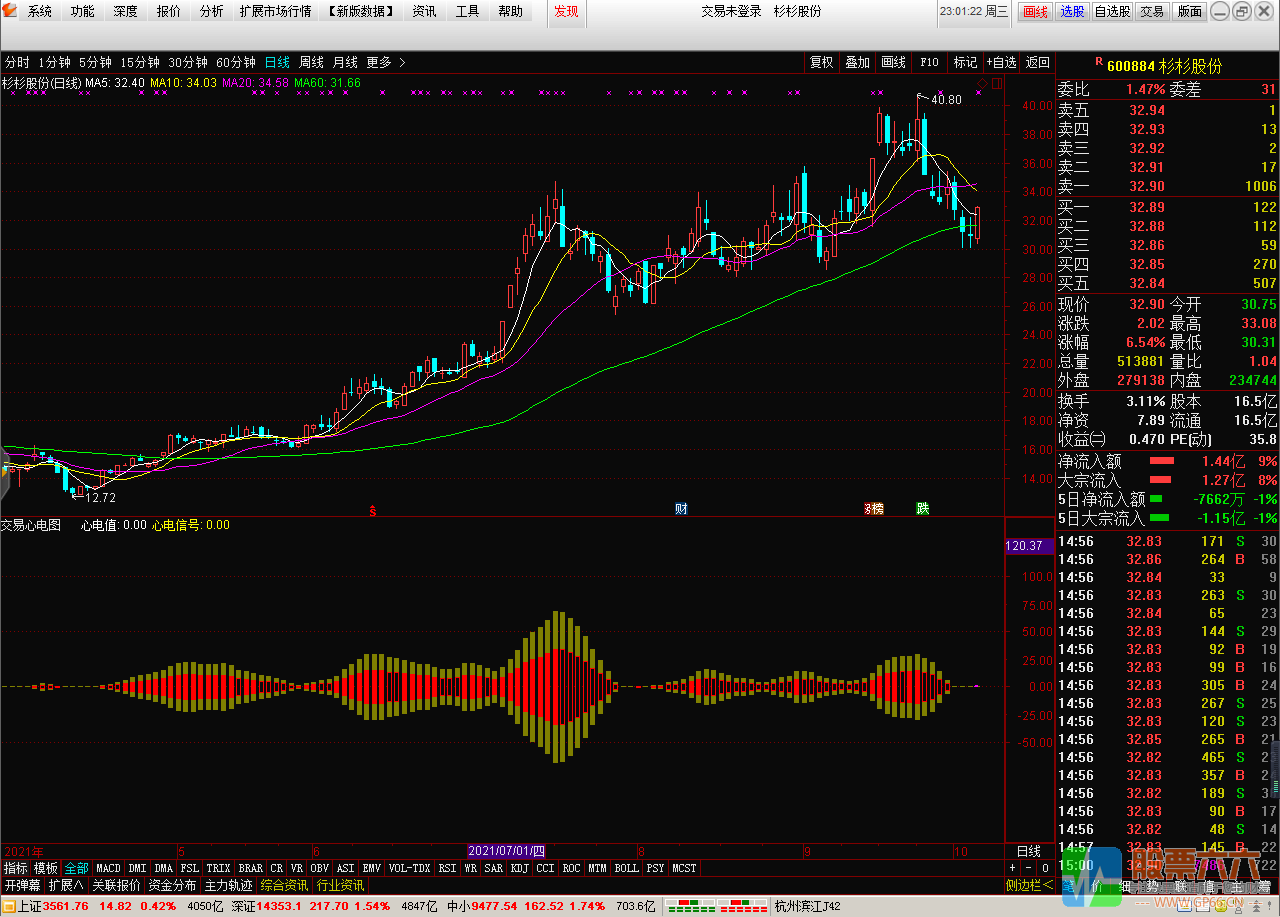Screen dimensions: 1280x917
Task: Expand the 扩展 panel
Action: tap(66, 885)
